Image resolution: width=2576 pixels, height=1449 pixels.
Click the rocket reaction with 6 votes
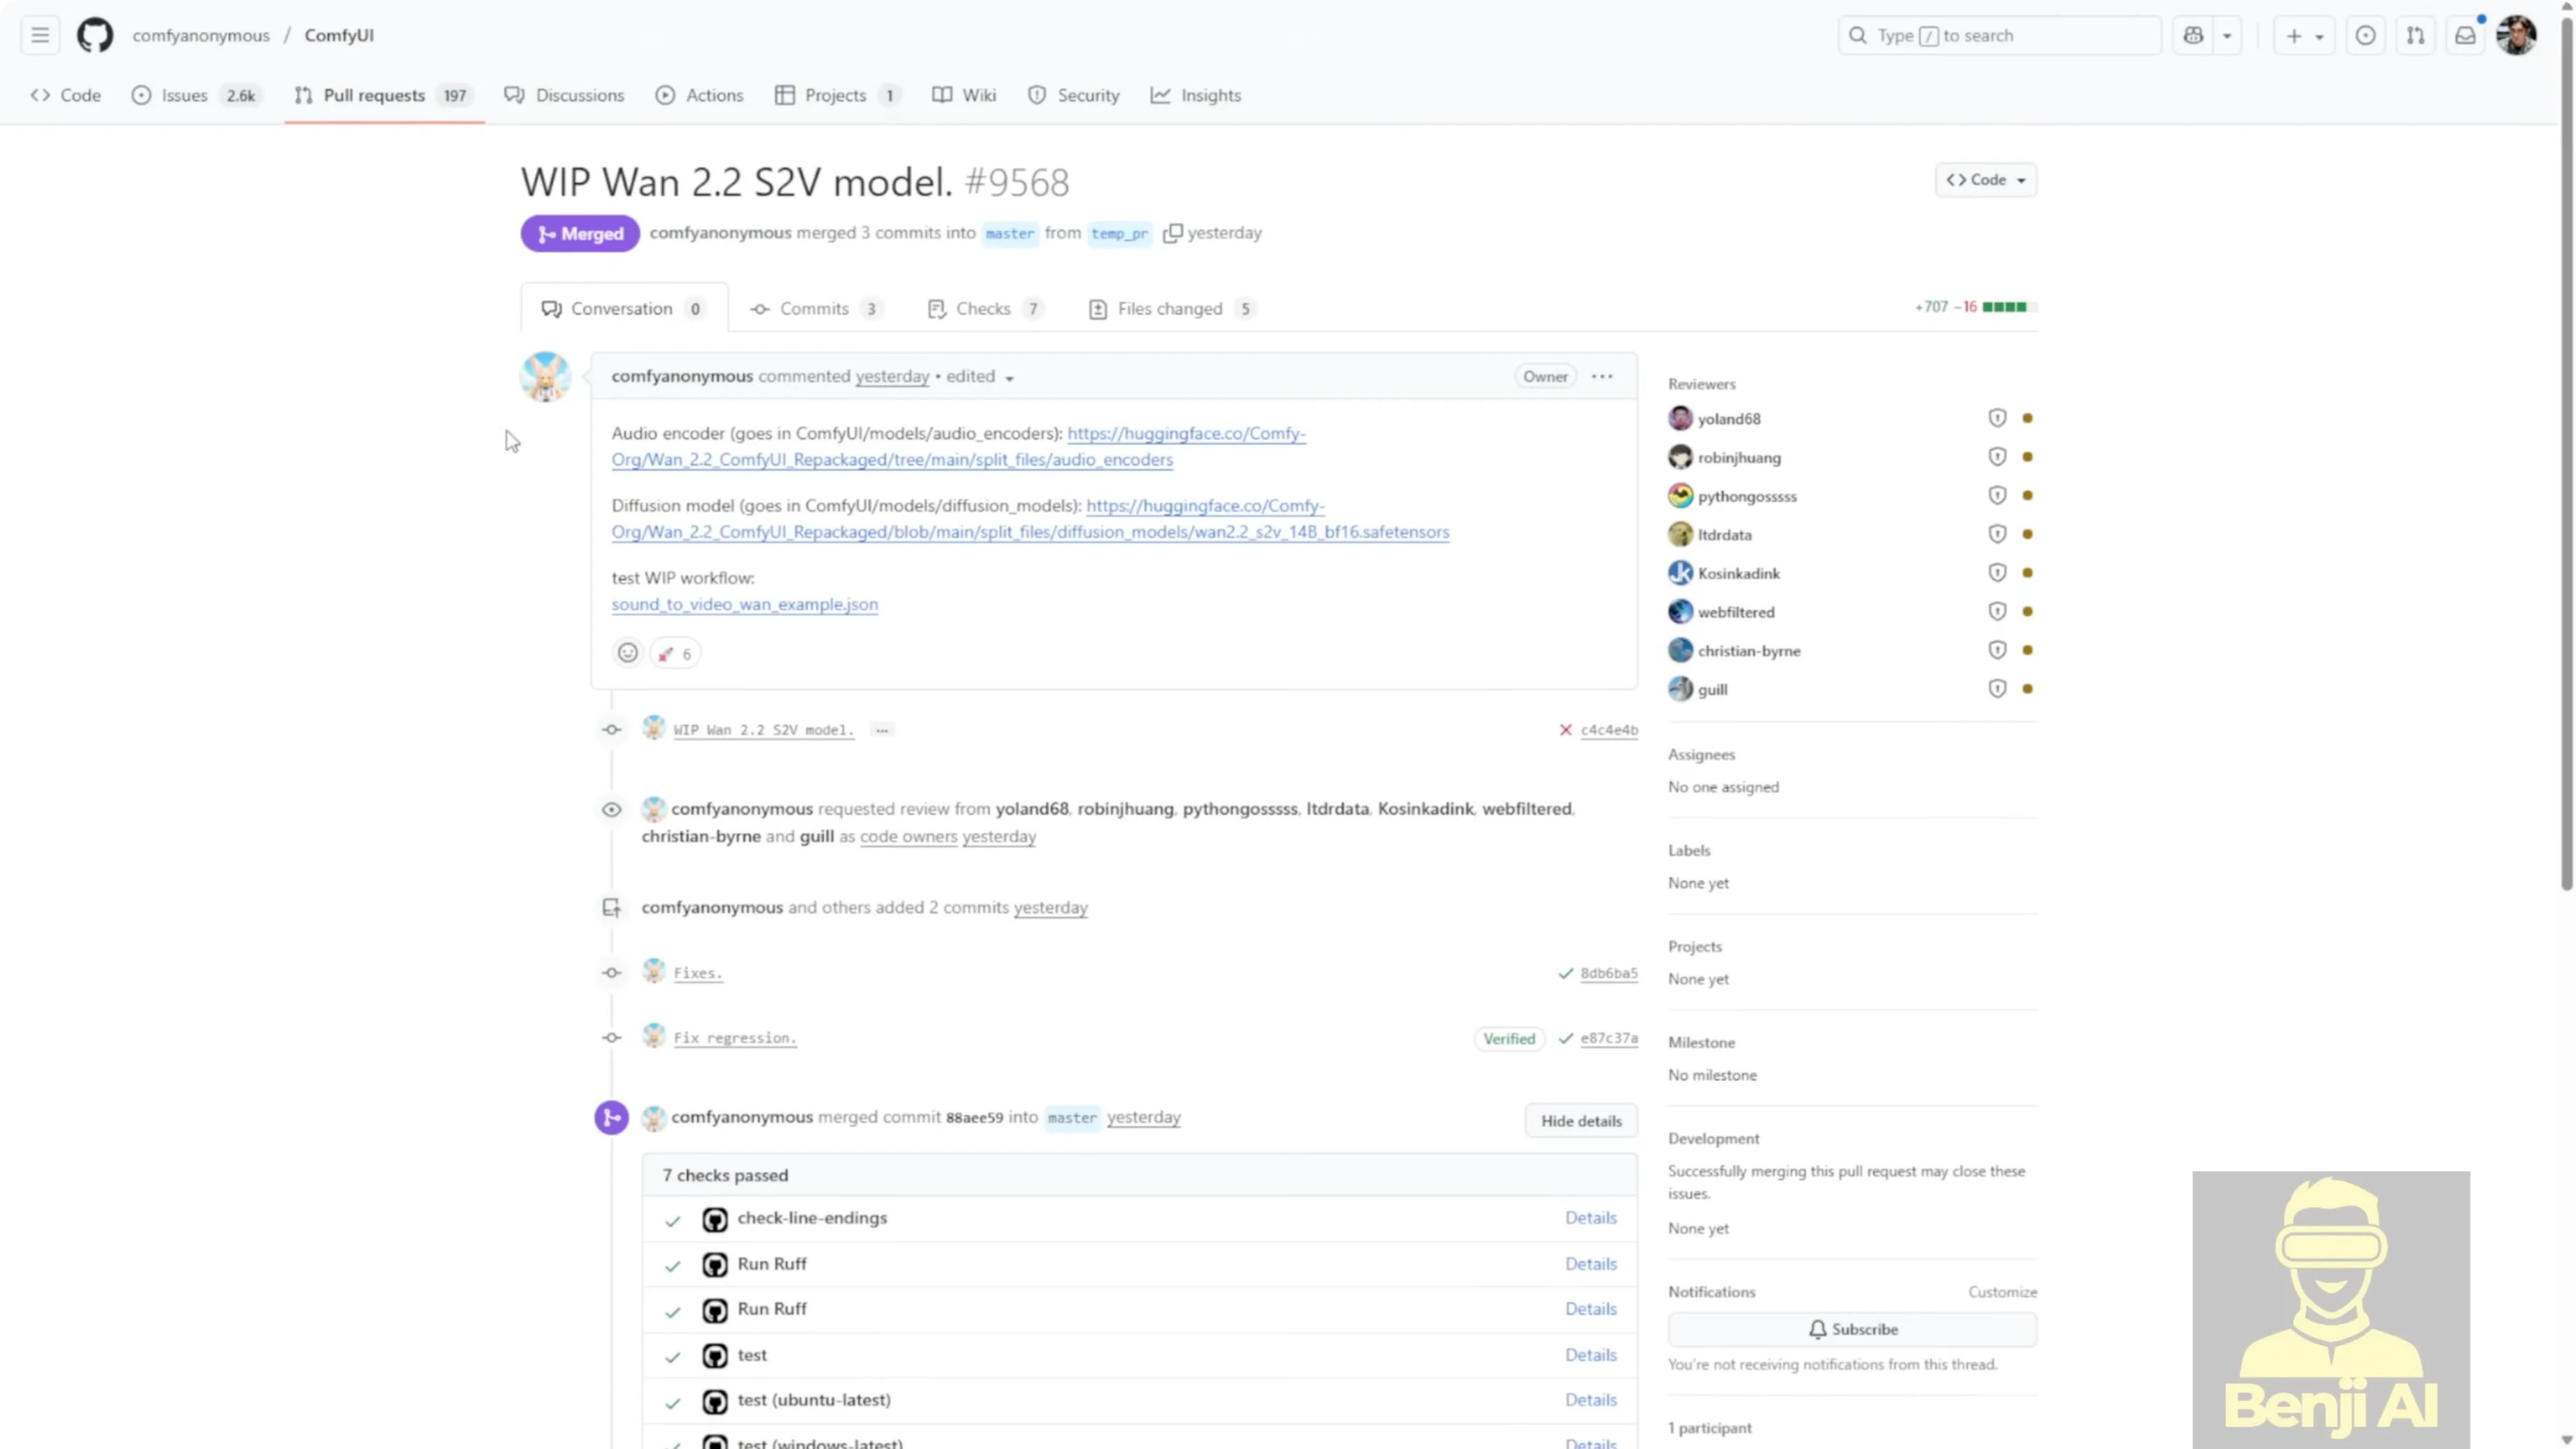(675, 653)
